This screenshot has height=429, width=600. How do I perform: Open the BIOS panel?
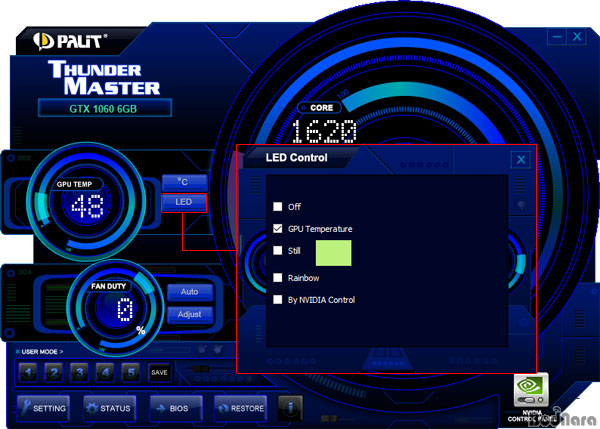coord(176,408)
